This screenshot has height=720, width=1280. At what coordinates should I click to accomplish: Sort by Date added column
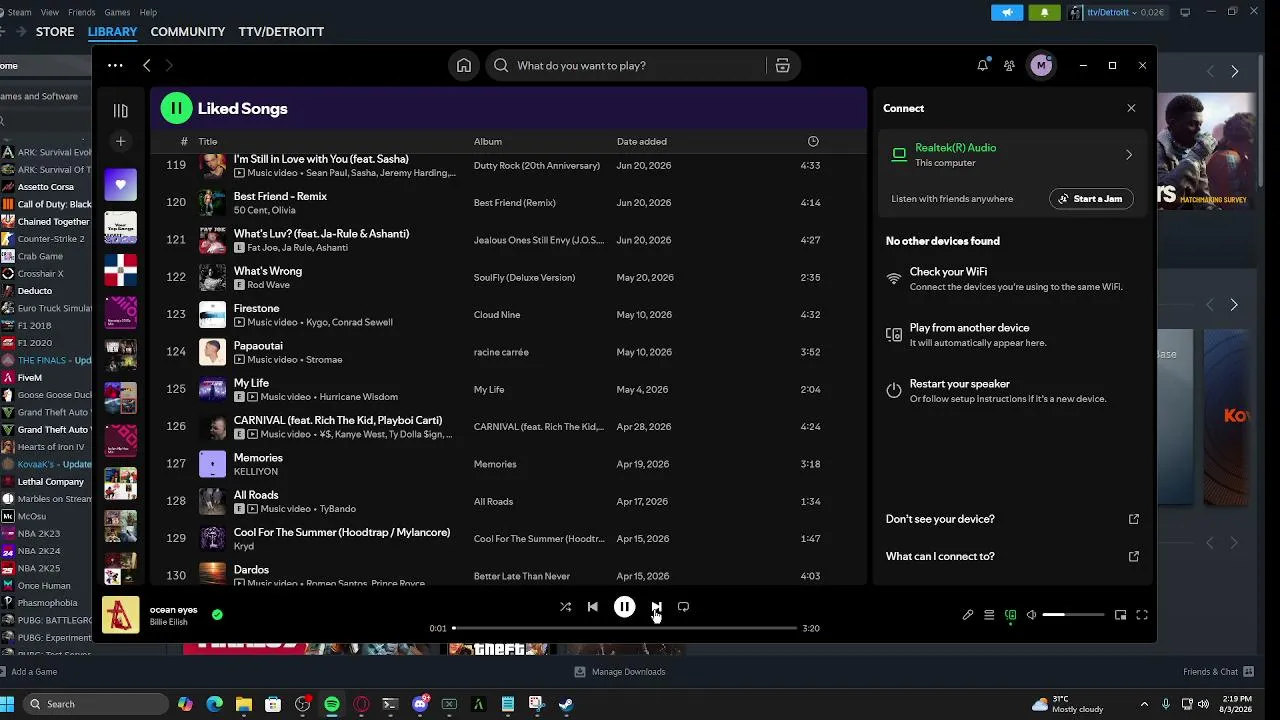click(642, 142)
